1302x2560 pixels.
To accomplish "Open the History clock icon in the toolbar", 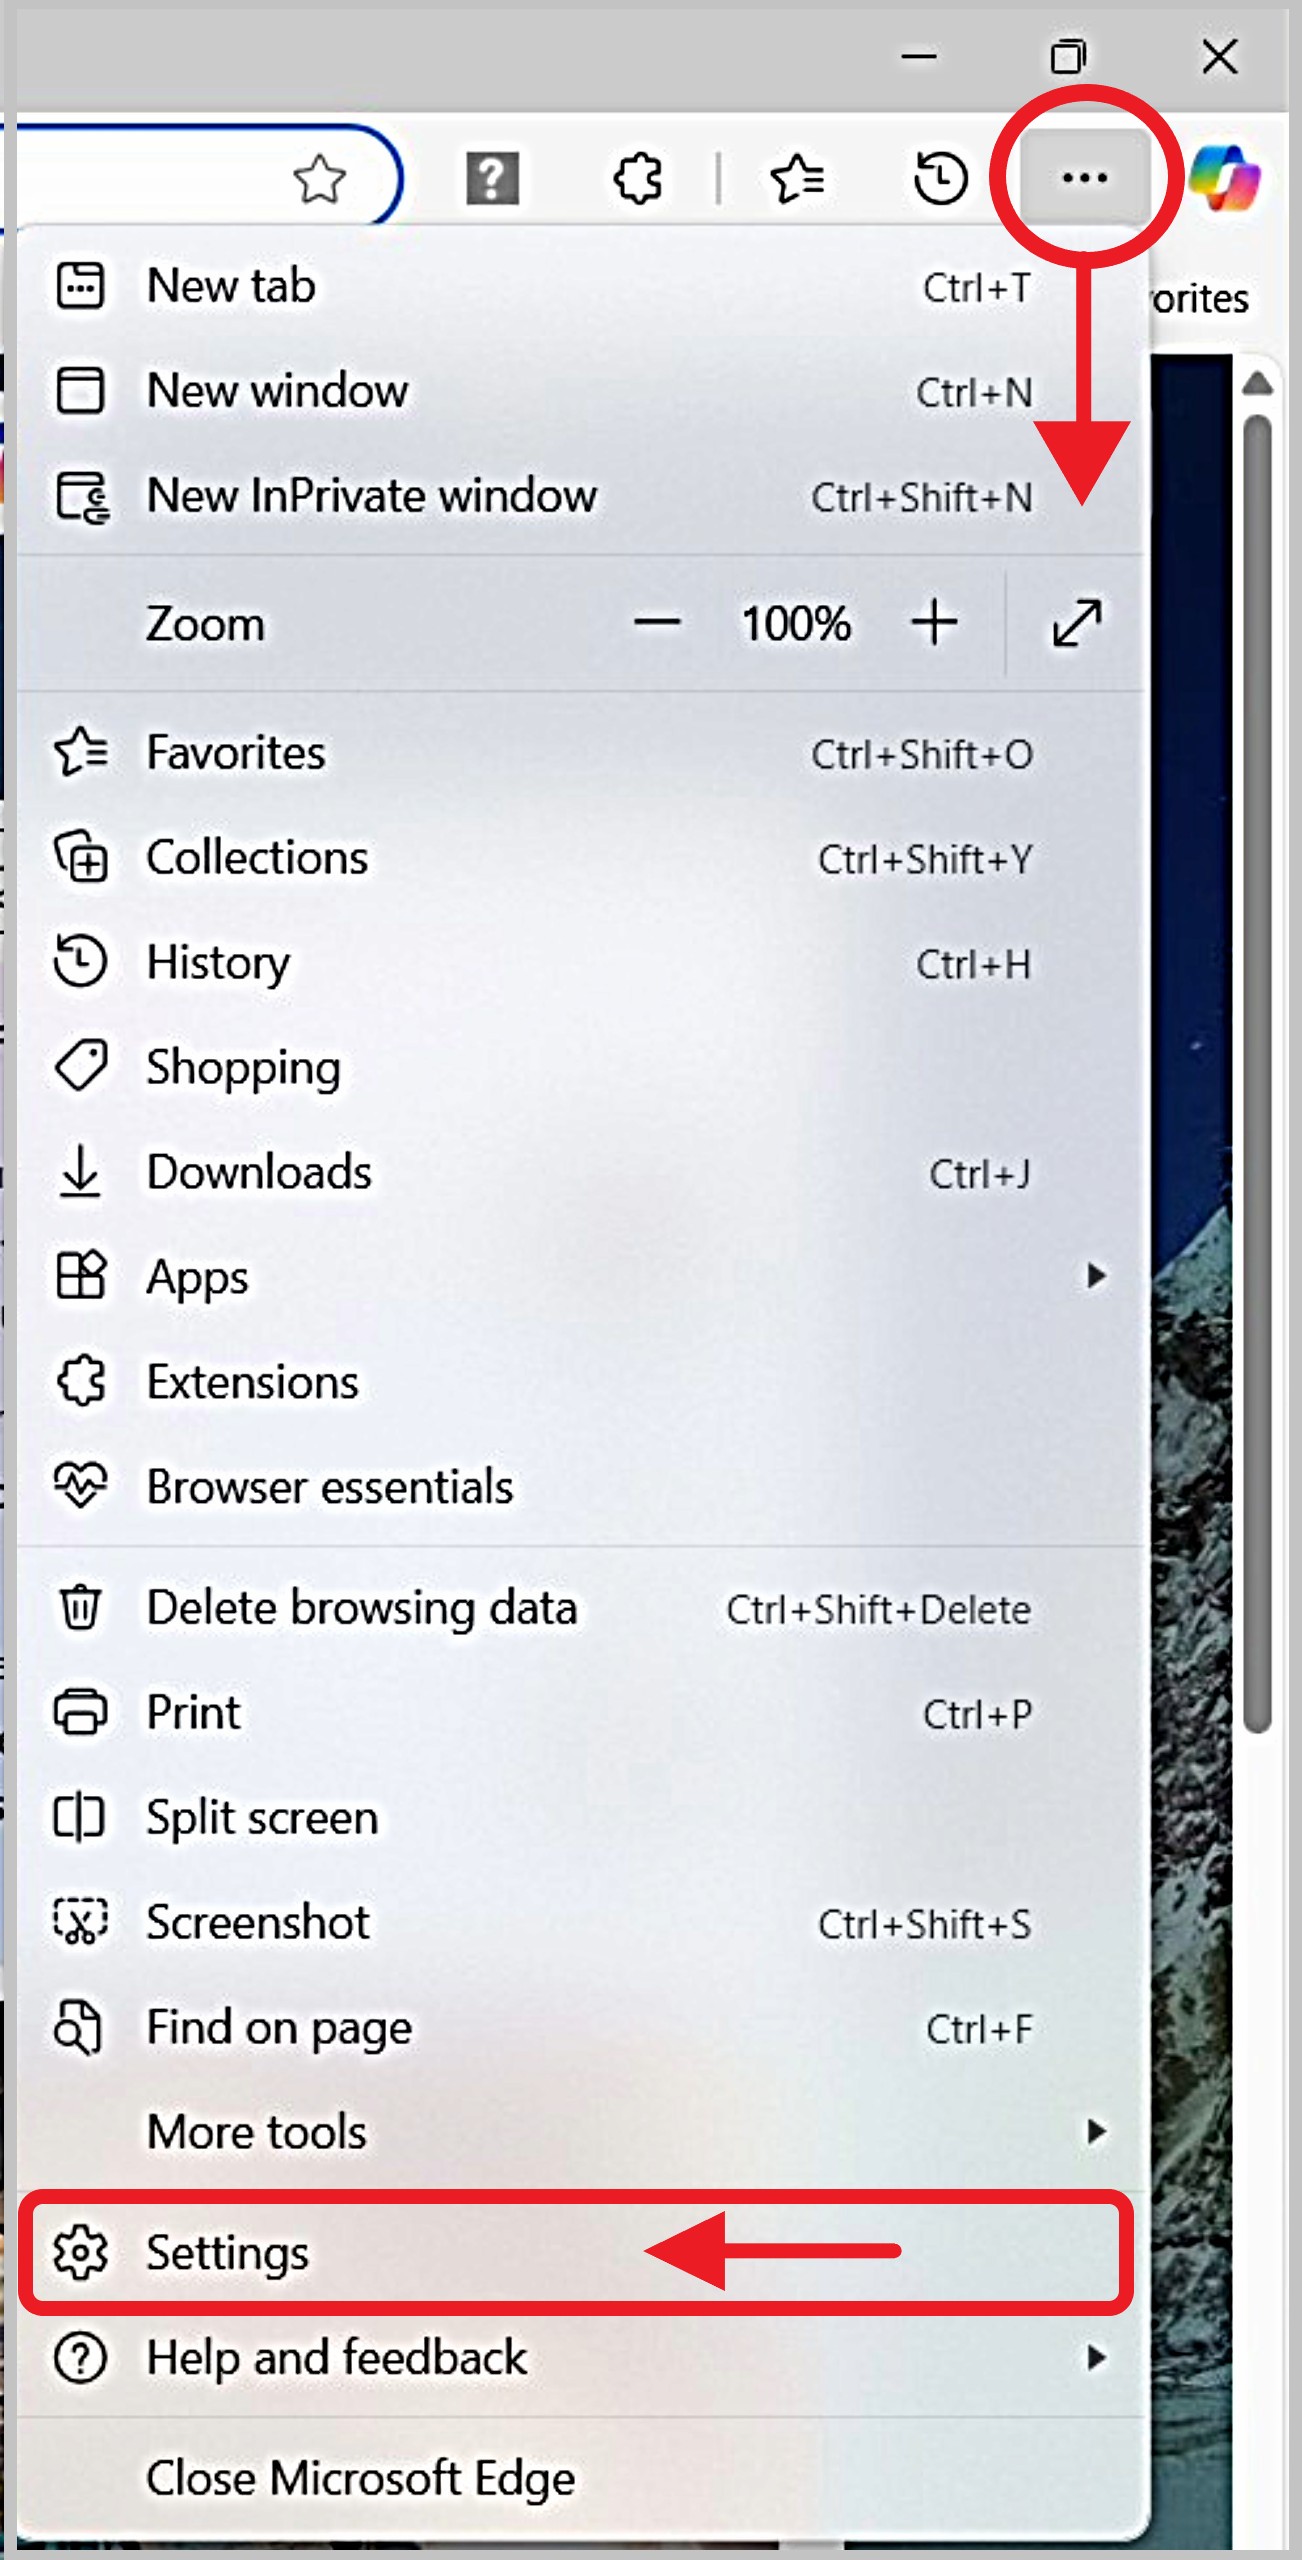I will tap(940, 178).
